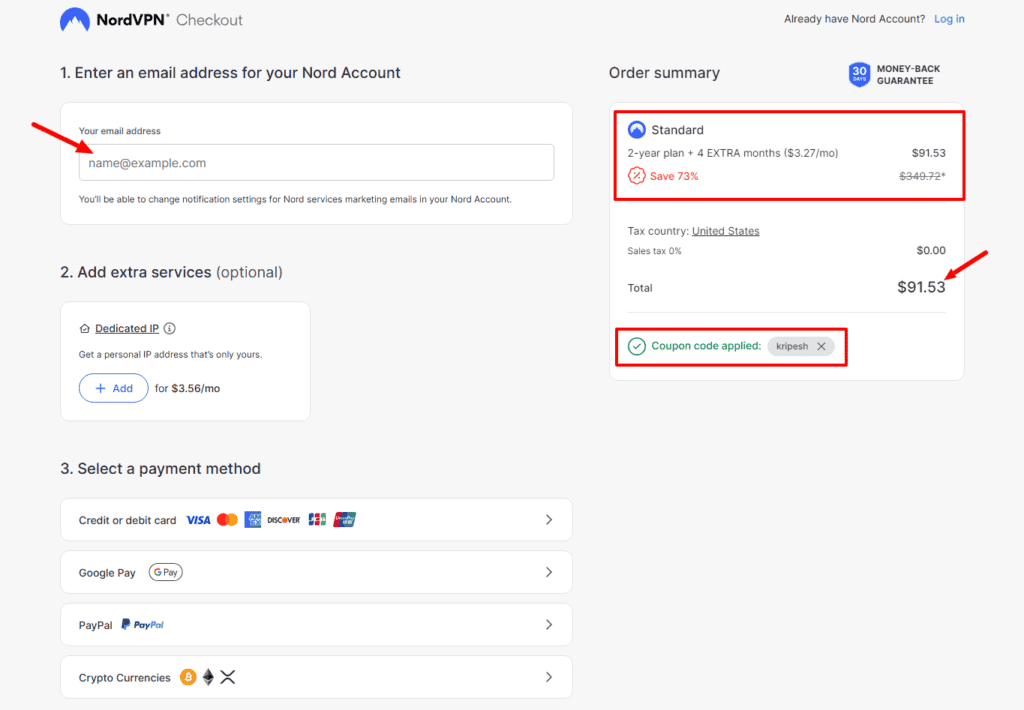Expand the Credit or debit card option
The width and height of the screenshot is (1024, 710).
point(548,519)
